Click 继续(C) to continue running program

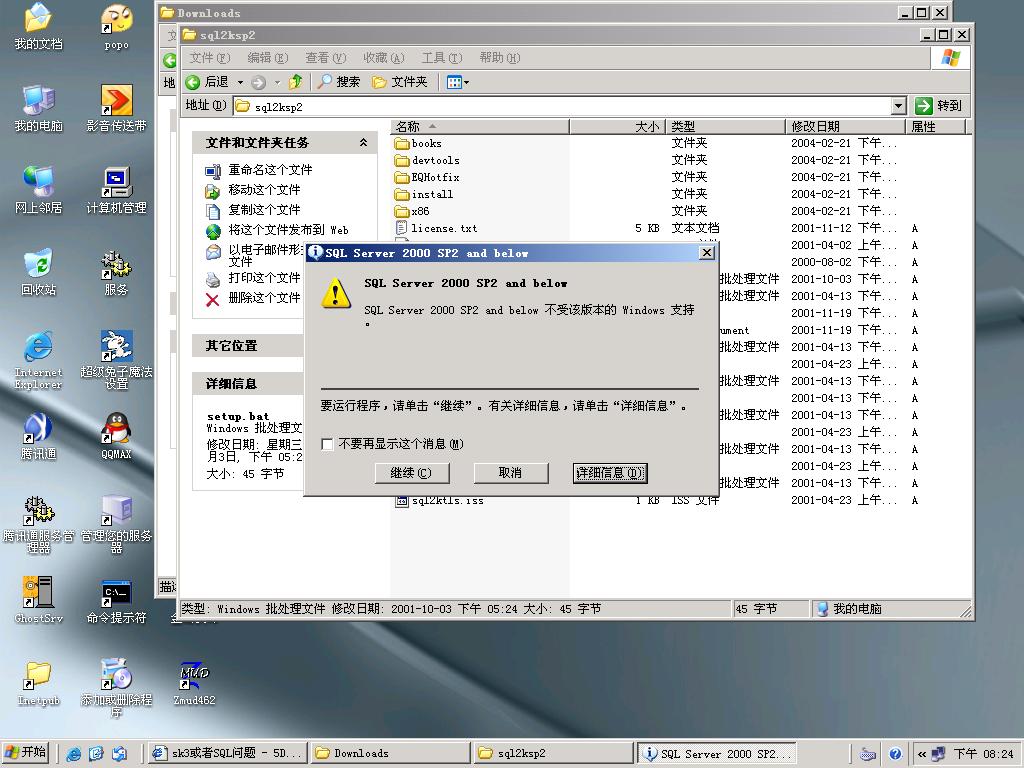tap(411, 473)
